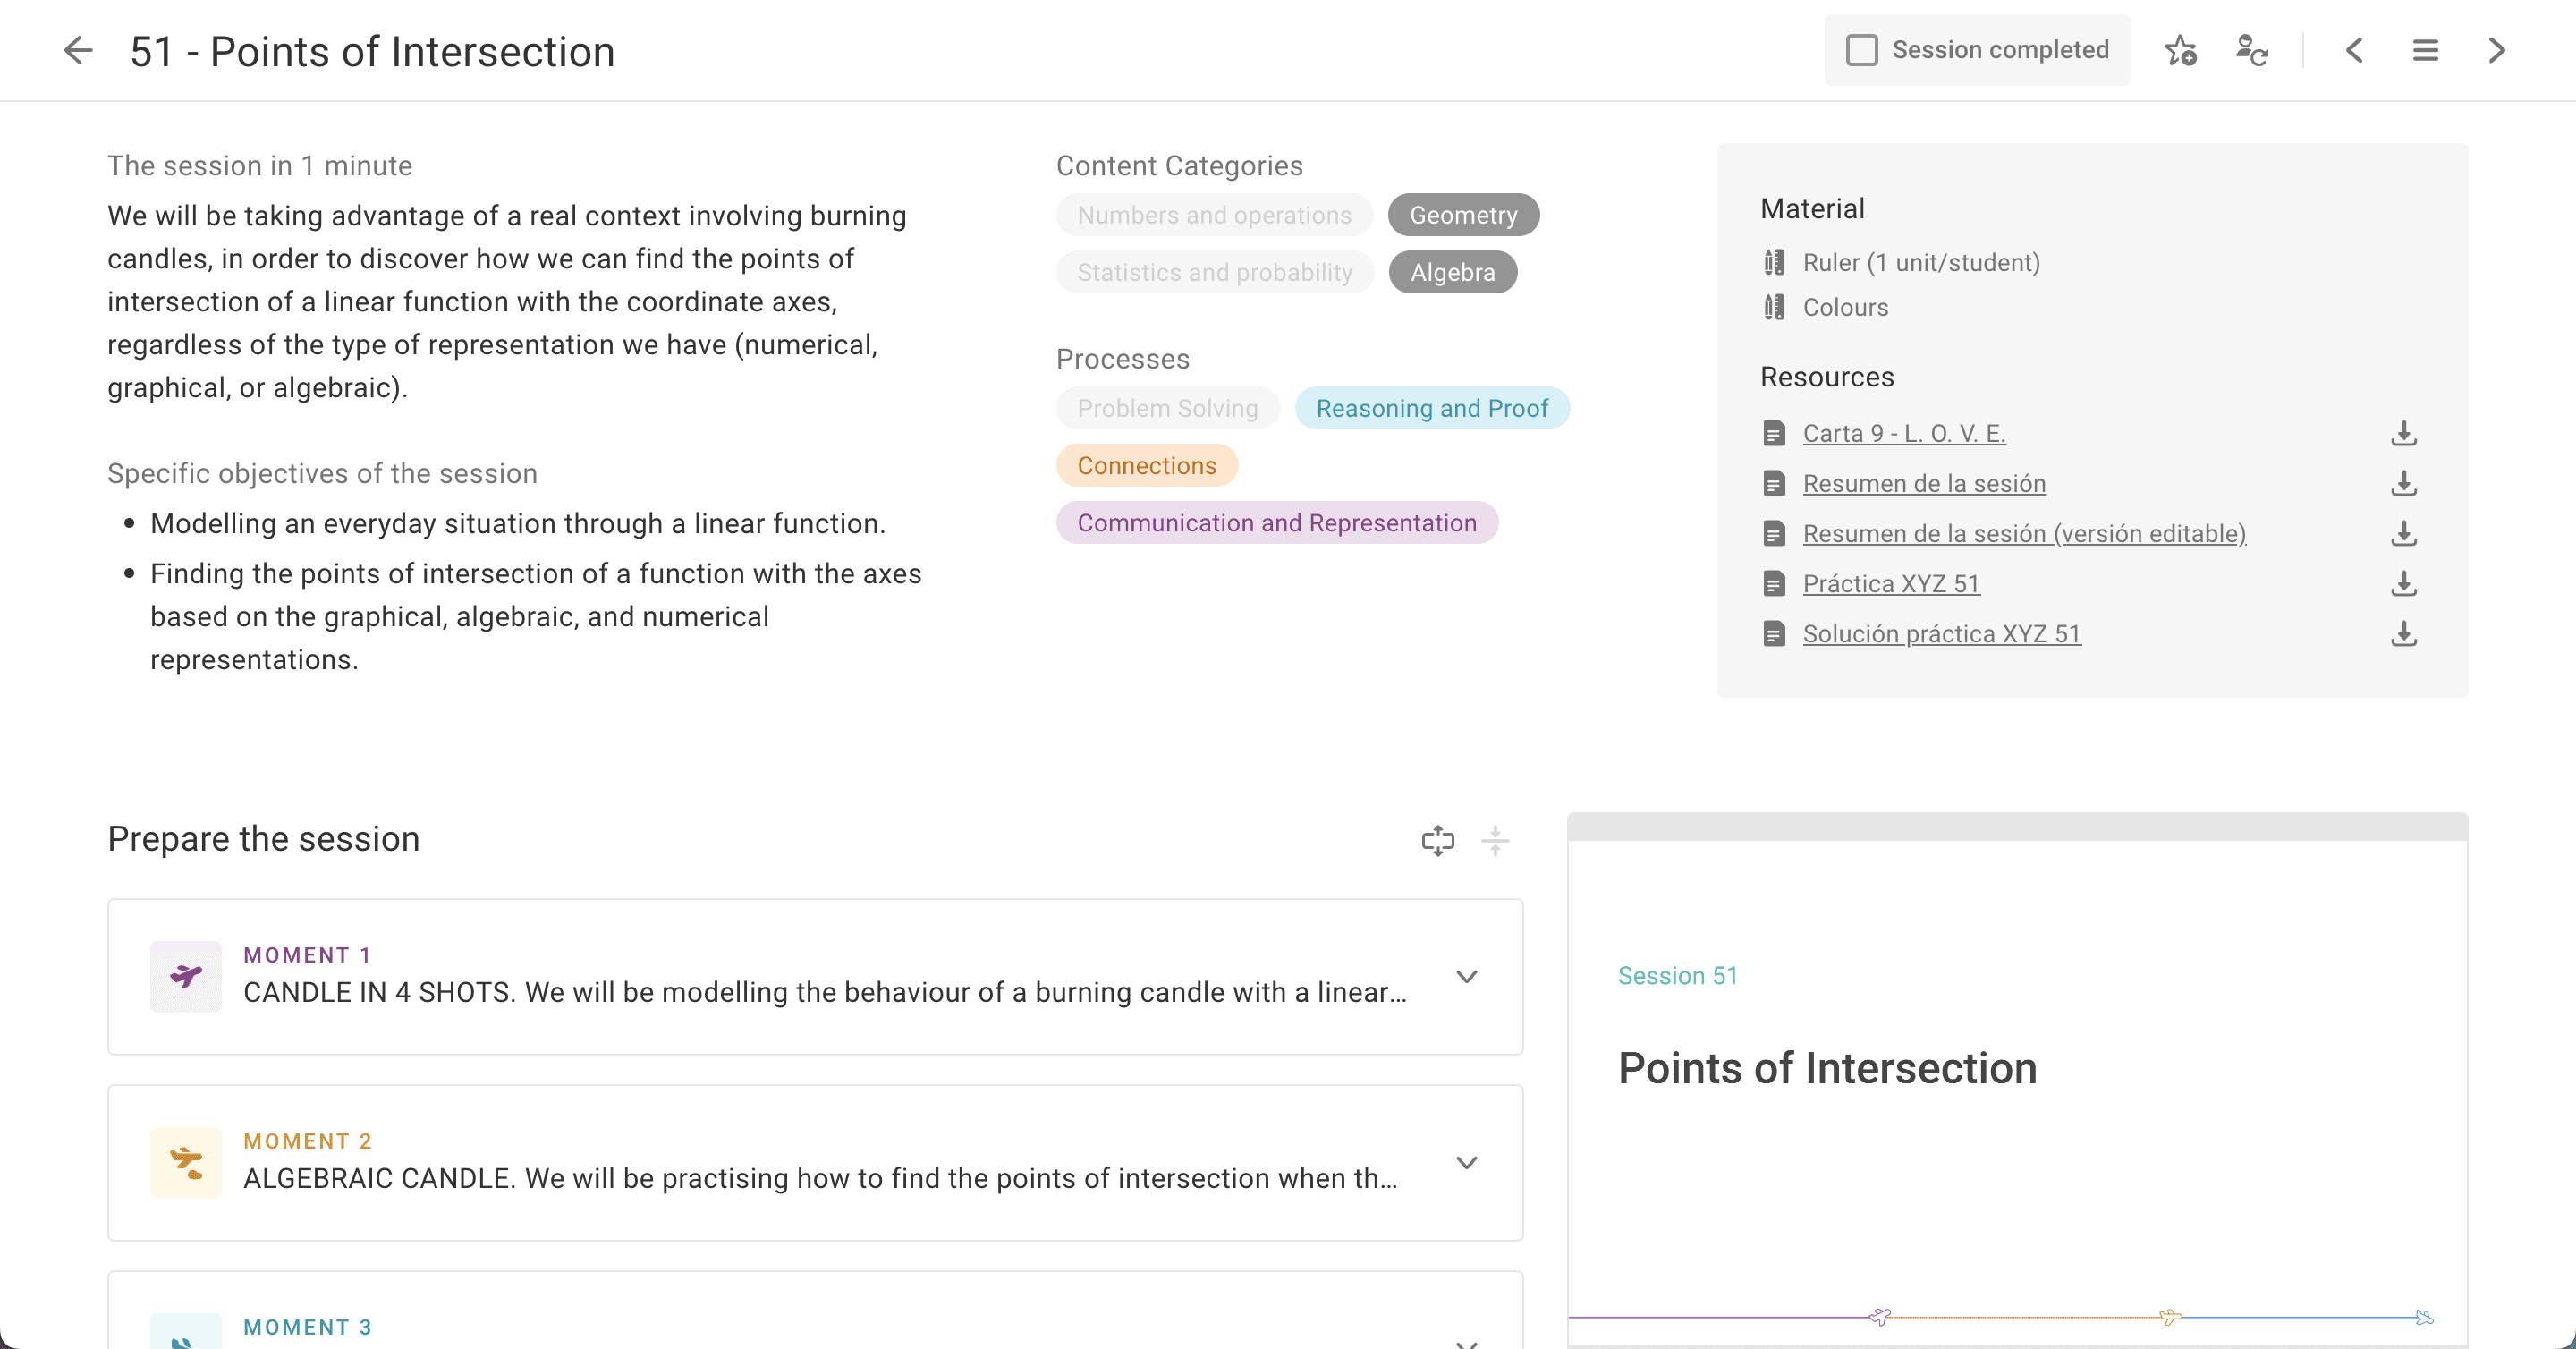The height and width of the screenshot is (1349, 2576).
Task: Download Carta 9 - L. O. V. E. file
Action: point(2404,433)
